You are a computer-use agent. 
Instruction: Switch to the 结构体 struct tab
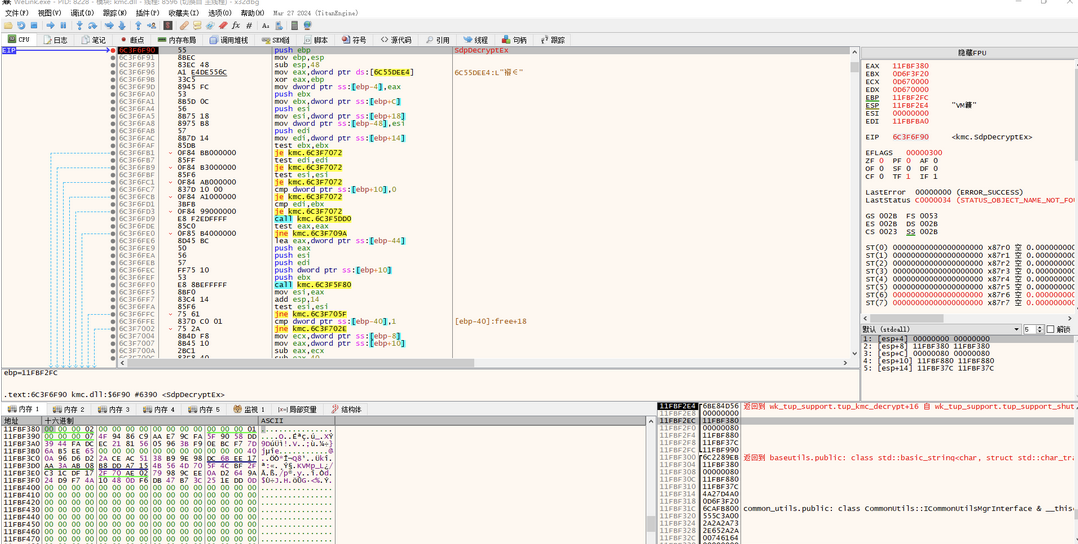[x=346, y=409]
